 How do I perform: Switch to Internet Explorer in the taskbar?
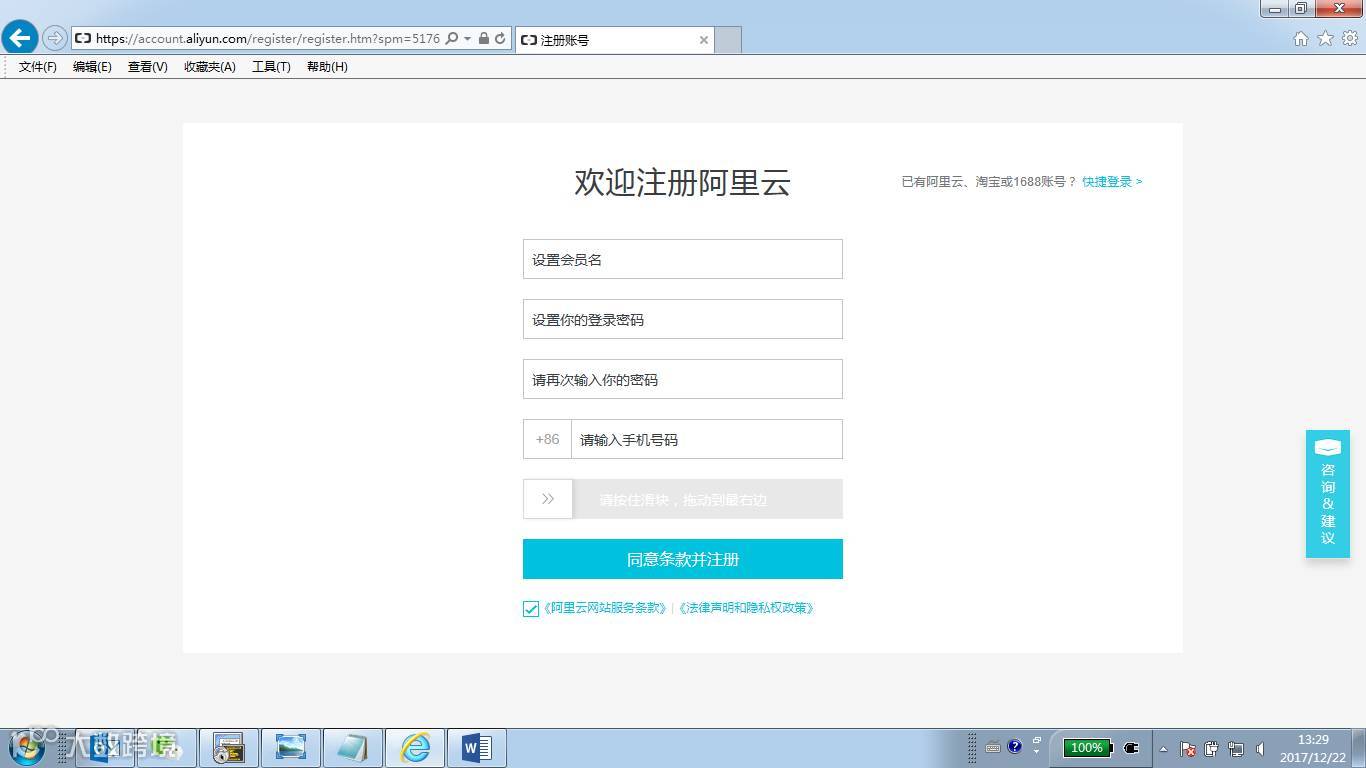click(x=415, y=748)
